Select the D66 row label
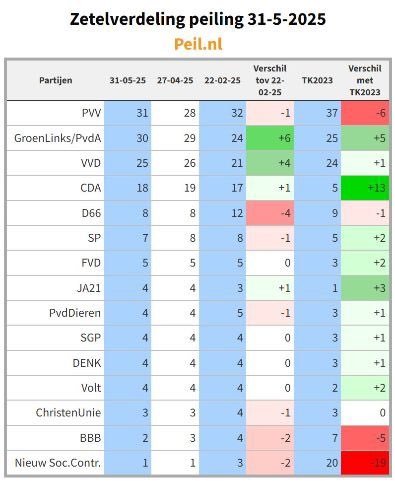This screenshot has height=481, width=395. (91, 213)
